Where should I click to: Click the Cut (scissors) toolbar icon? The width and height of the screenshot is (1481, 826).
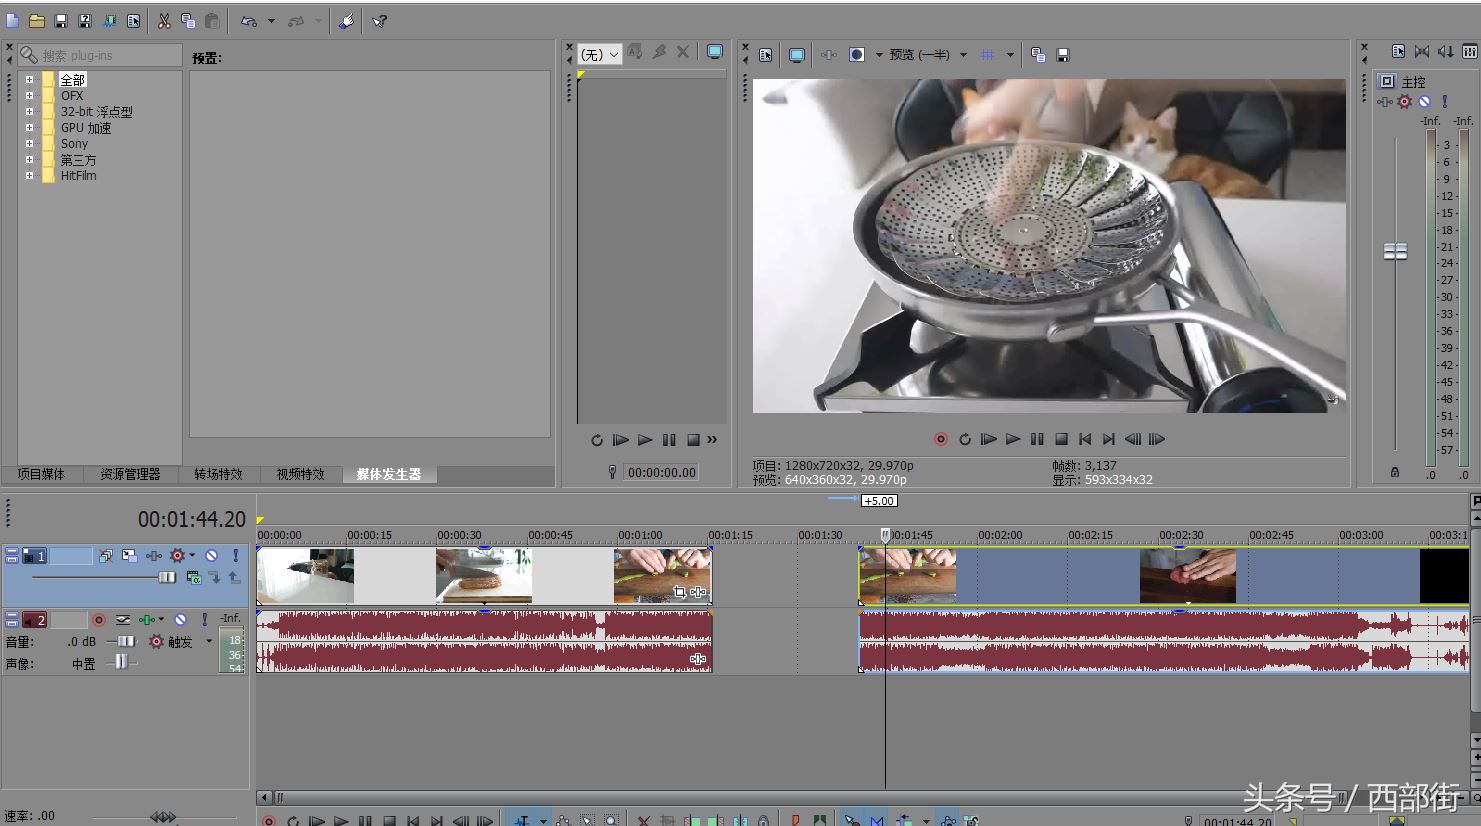[x=164, y=21]
